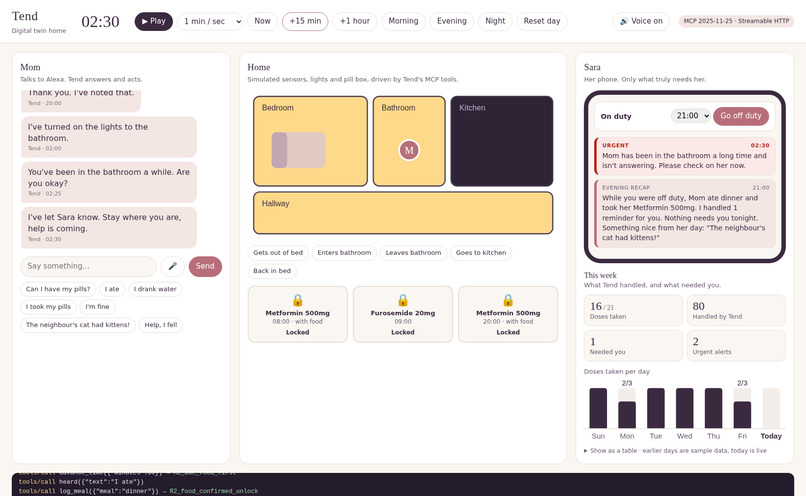Choose the 'I'm fine' quick phrase
Screen dimensions: 806x496
97,307
